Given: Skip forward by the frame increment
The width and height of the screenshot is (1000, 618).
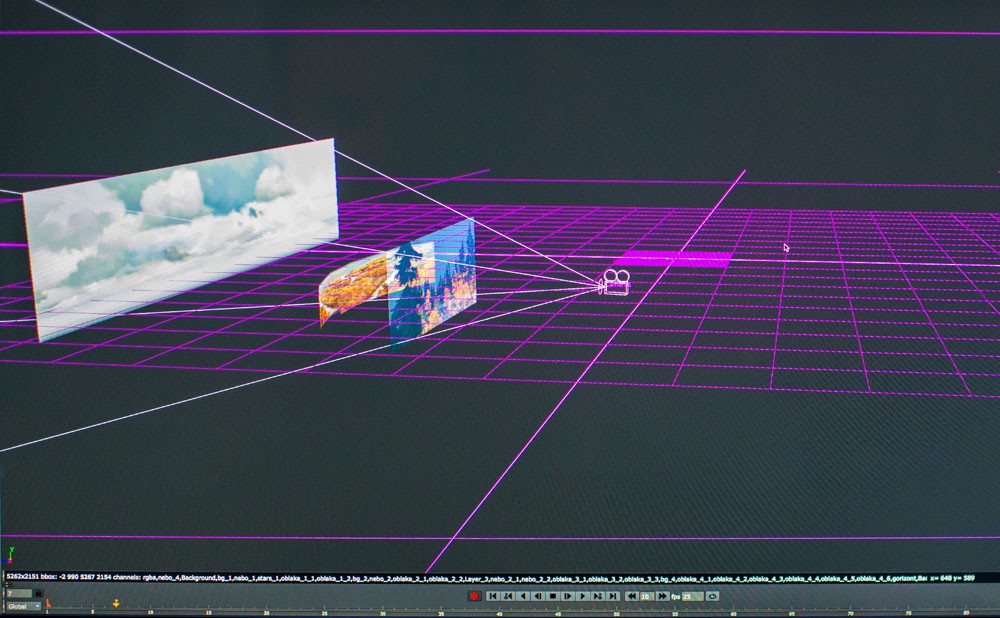Looking at the screenshot, I should click(662, 596).
